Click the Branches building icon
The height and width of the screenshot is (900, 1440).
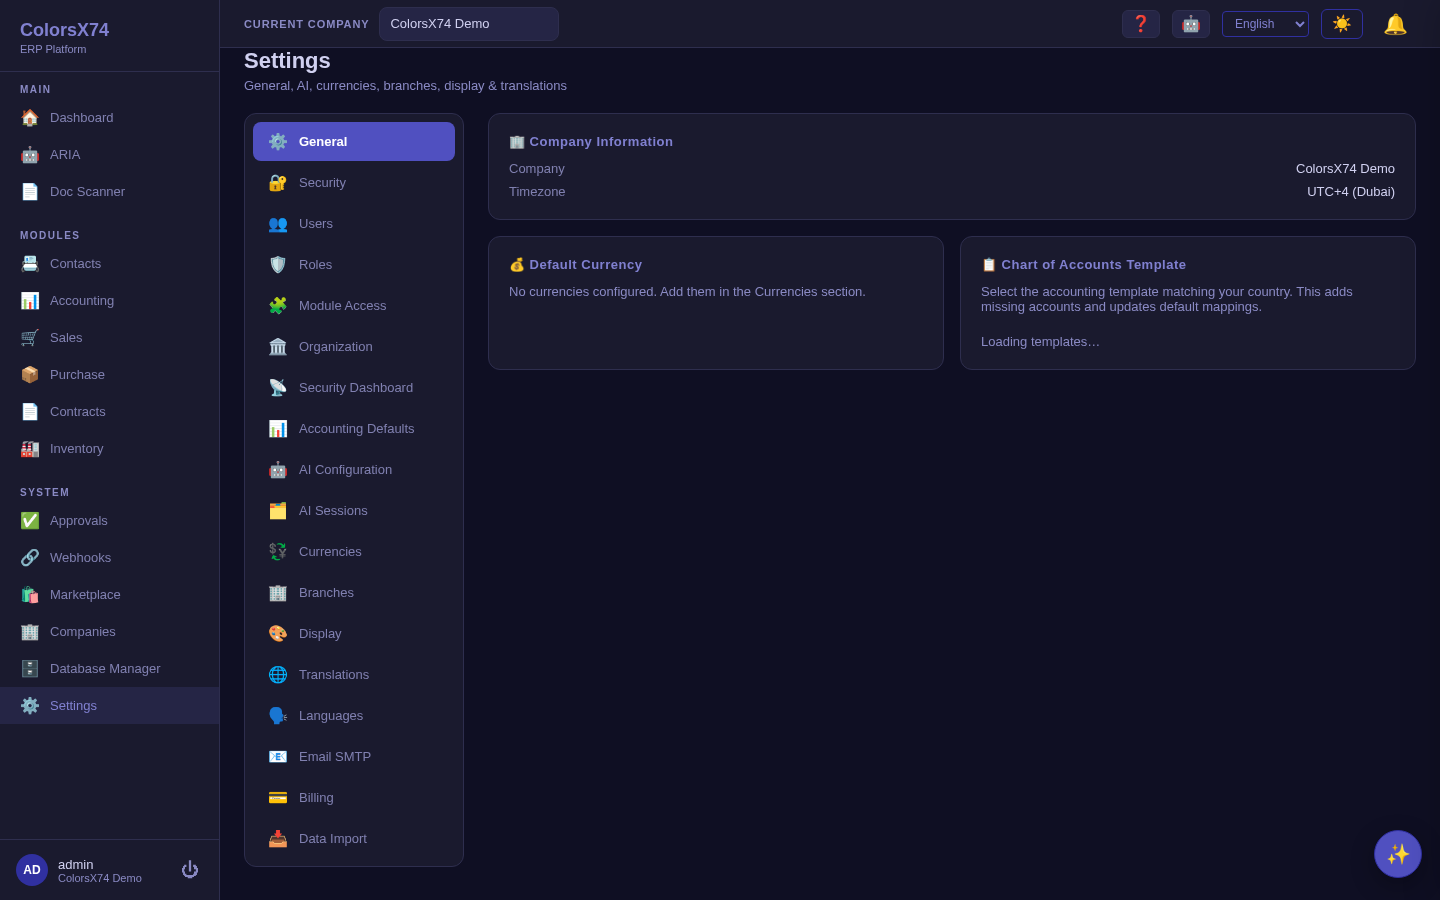278,593
